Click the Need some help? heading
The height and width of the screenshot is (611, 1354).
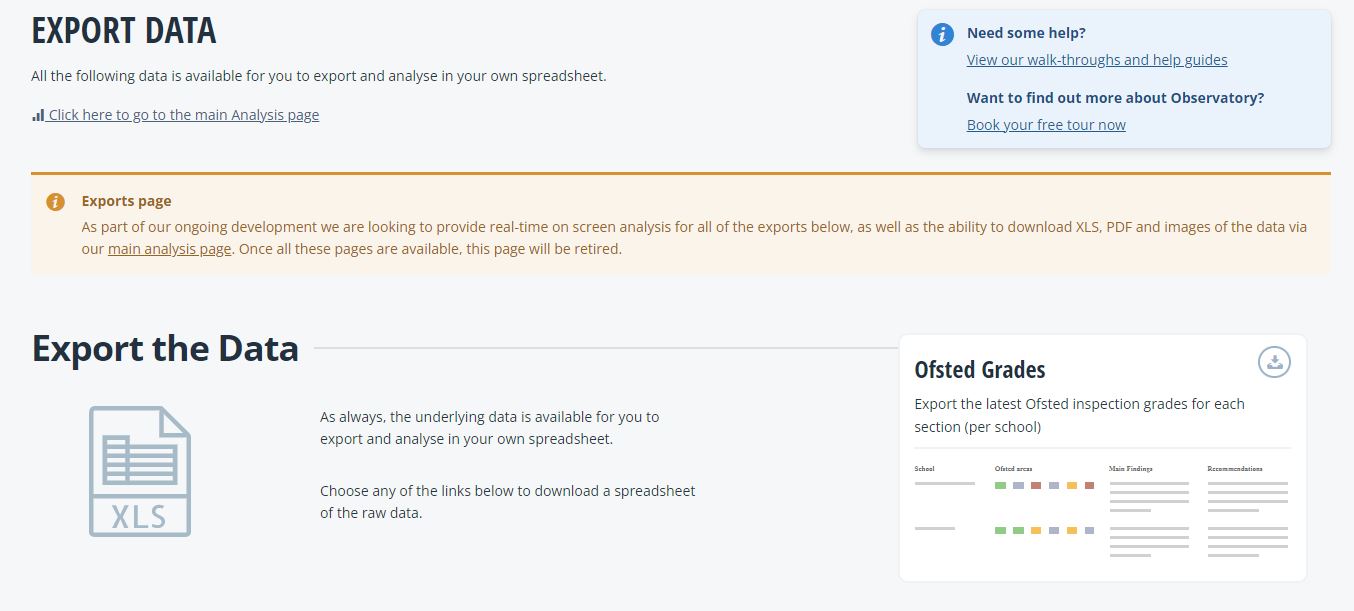coord(1026,33)
